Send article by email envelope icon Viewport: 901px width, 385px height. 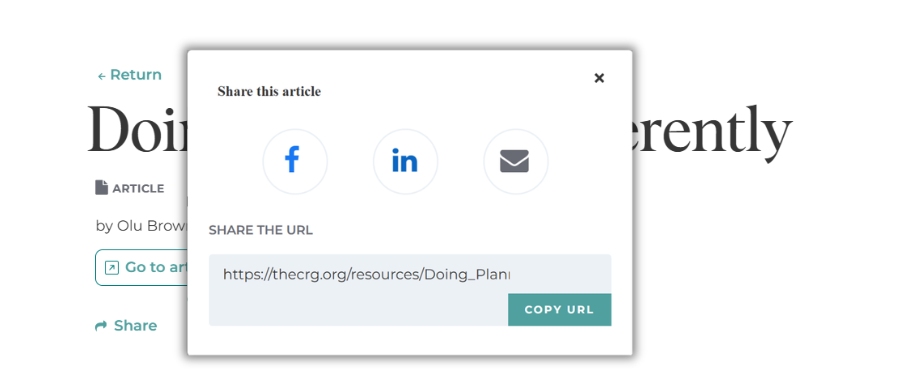pyautogui.click(x=515, y=161)
